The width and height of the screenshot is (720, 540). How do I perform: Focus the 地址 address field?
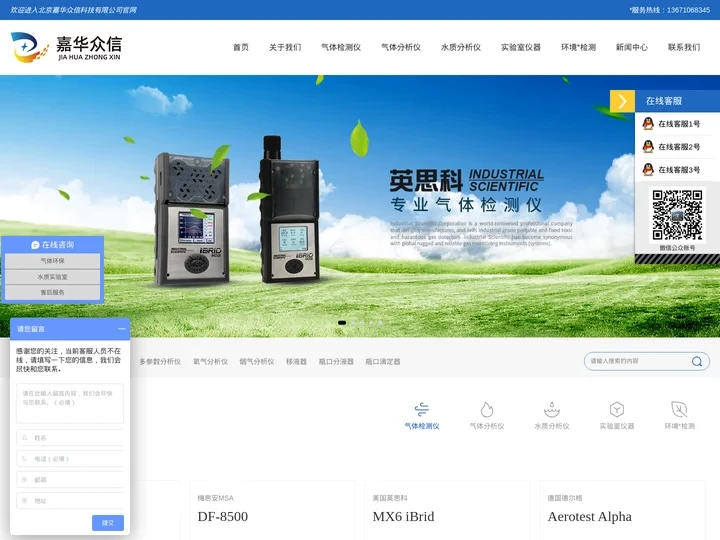(70, 501)
